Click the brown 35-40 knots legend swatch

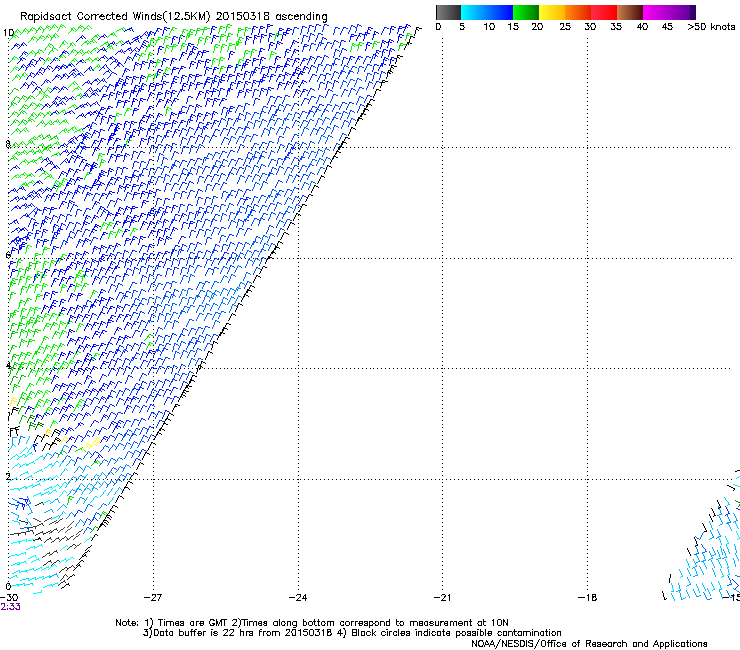[630, 12]
